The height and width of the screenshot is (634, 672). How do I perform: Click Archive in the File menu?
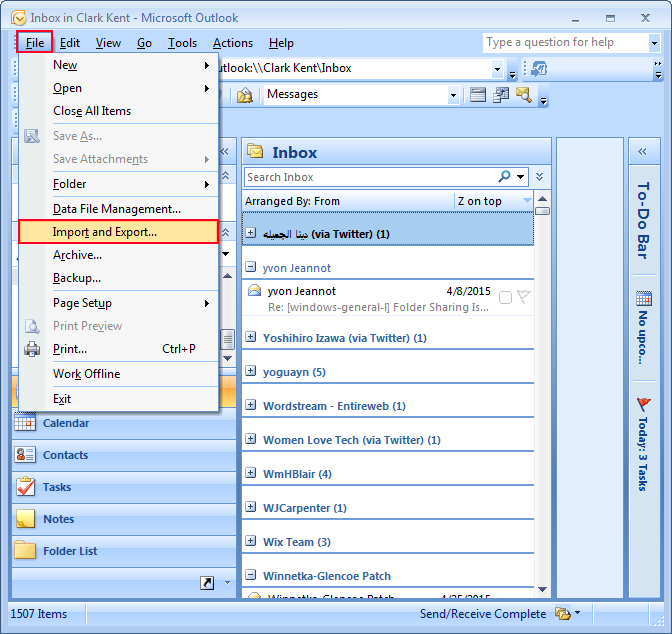[119, 255]
